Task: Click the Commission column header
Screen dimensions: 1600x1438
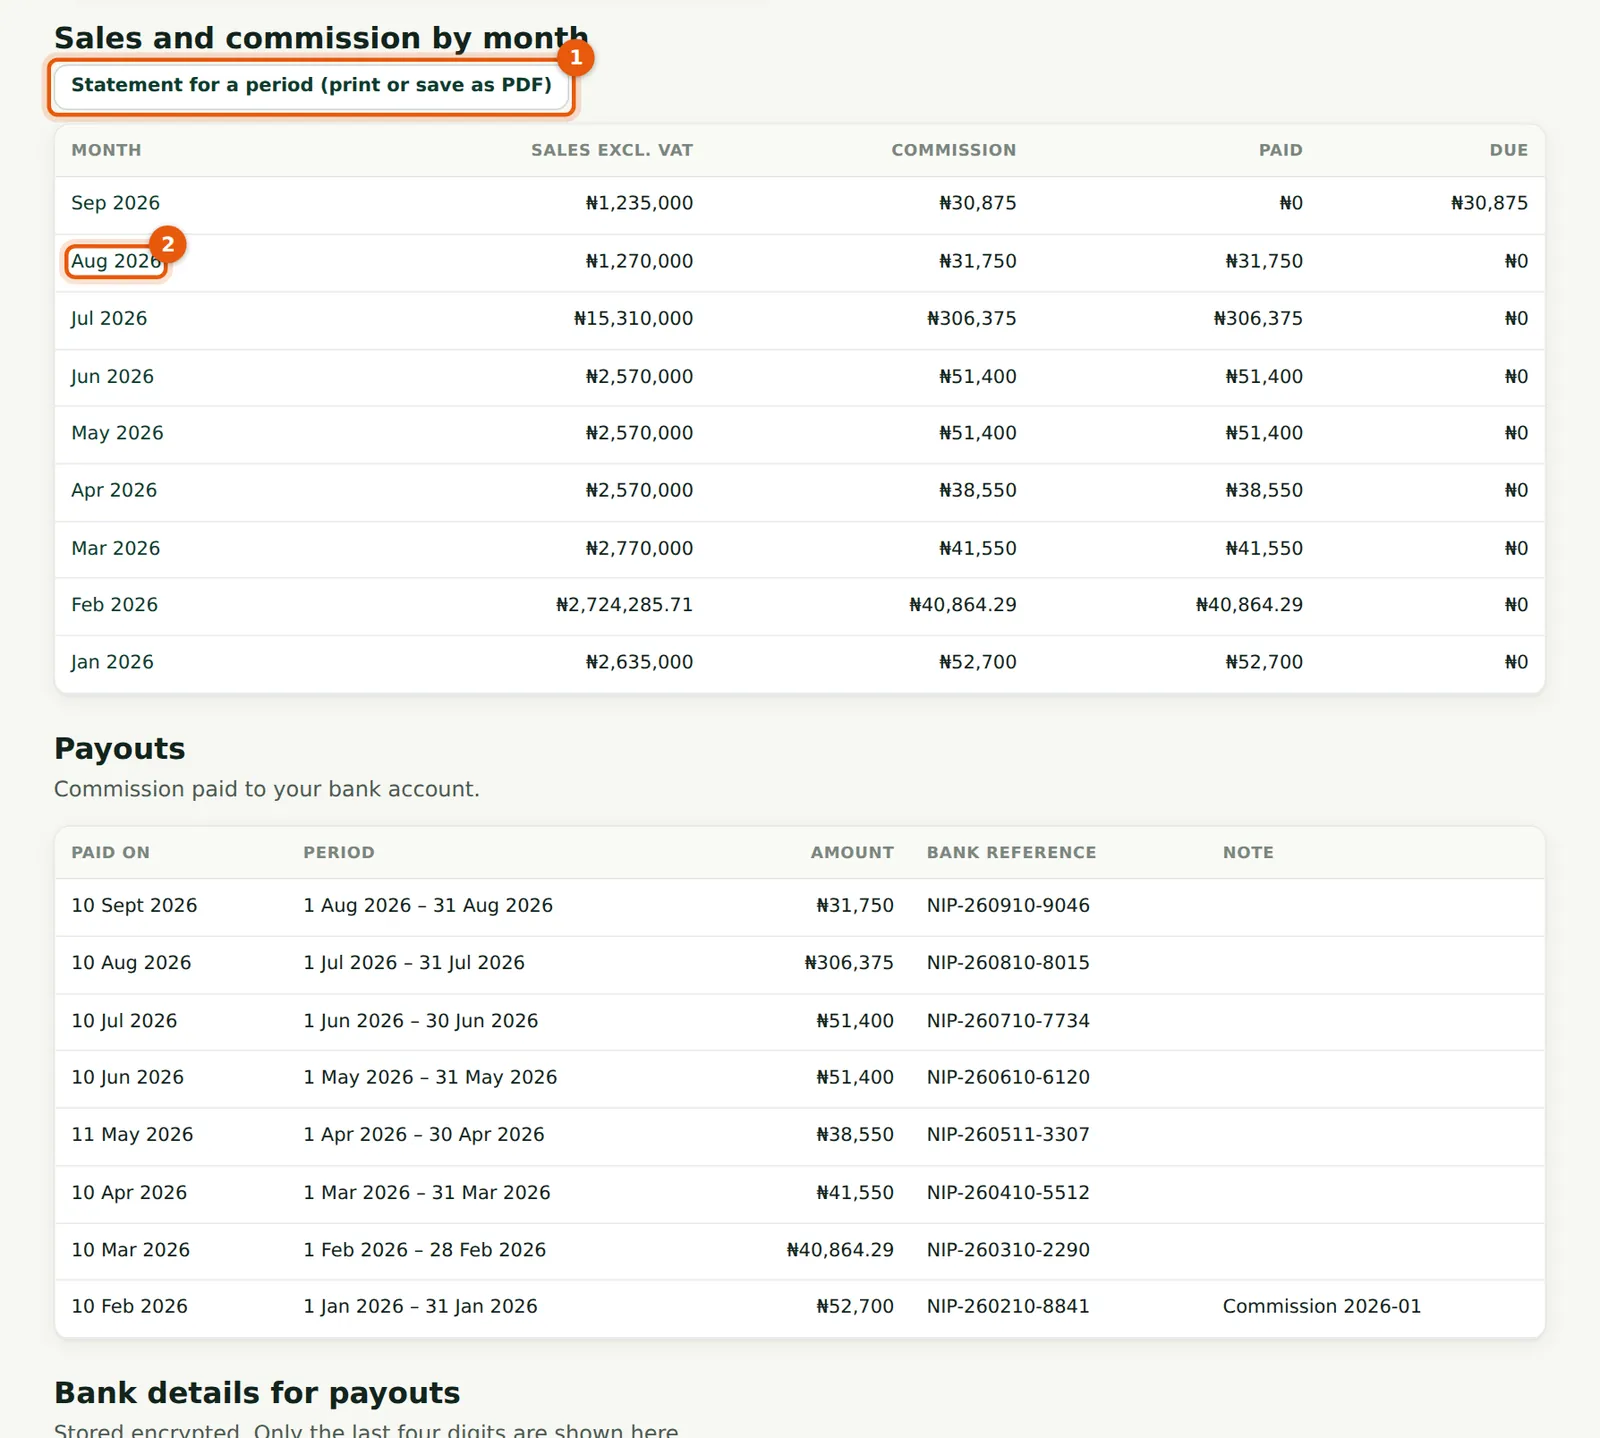Action: coord(953,150)
